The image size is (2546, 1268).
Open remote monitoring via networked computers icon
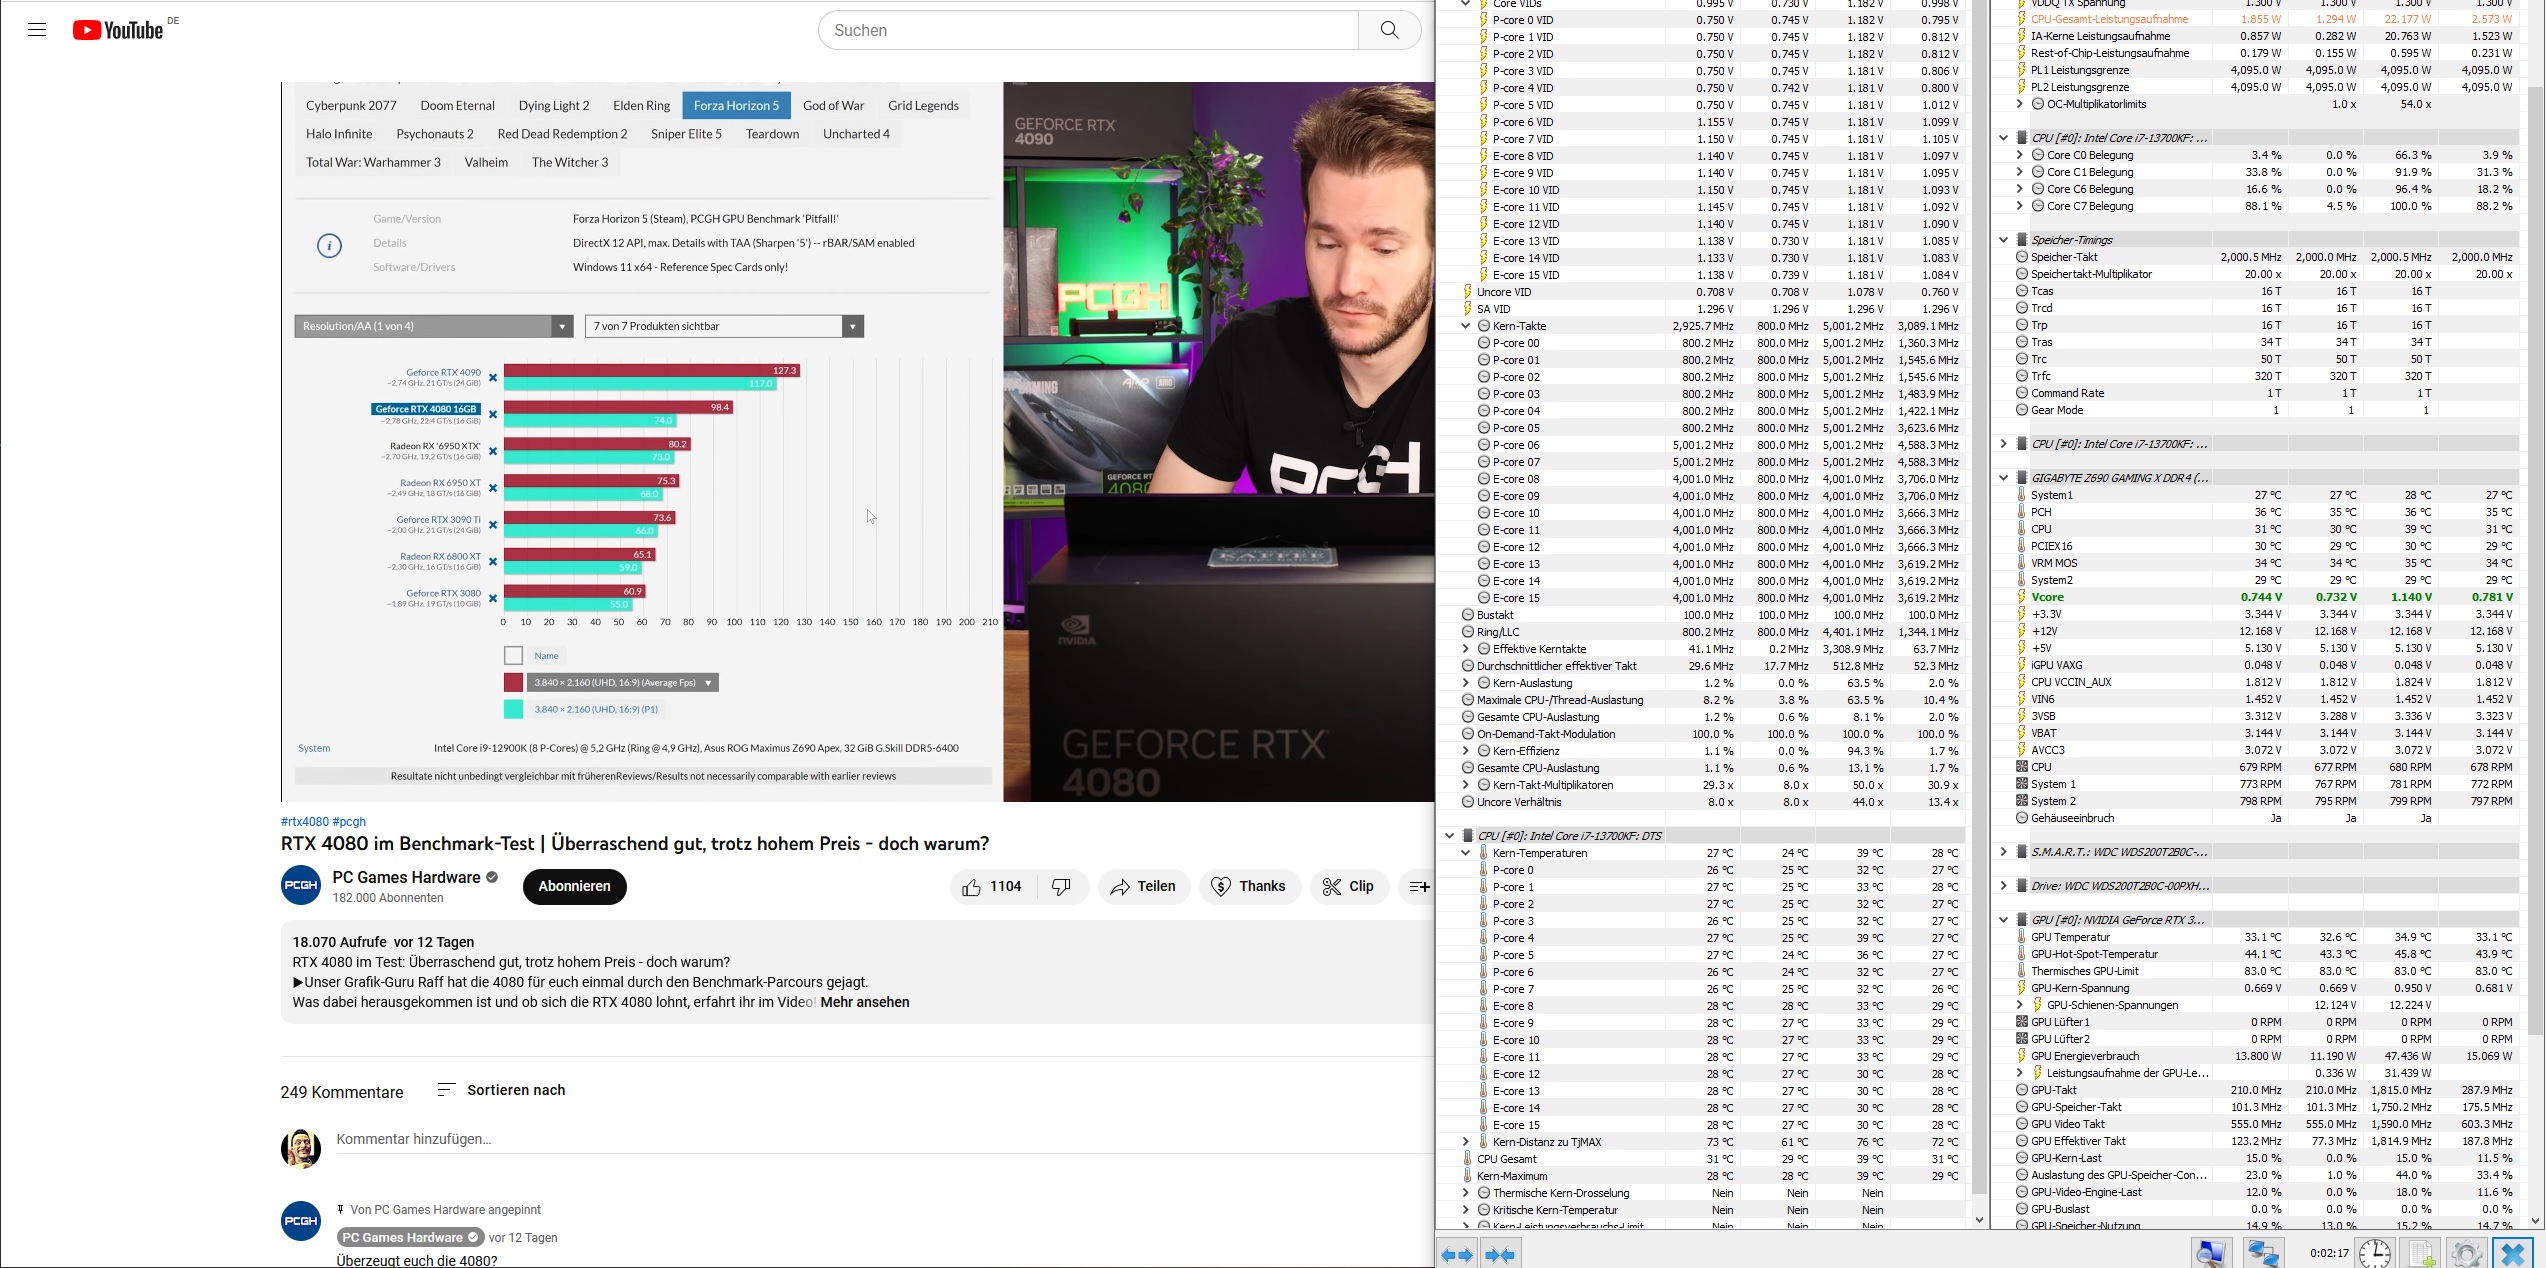point(2264,1252)
